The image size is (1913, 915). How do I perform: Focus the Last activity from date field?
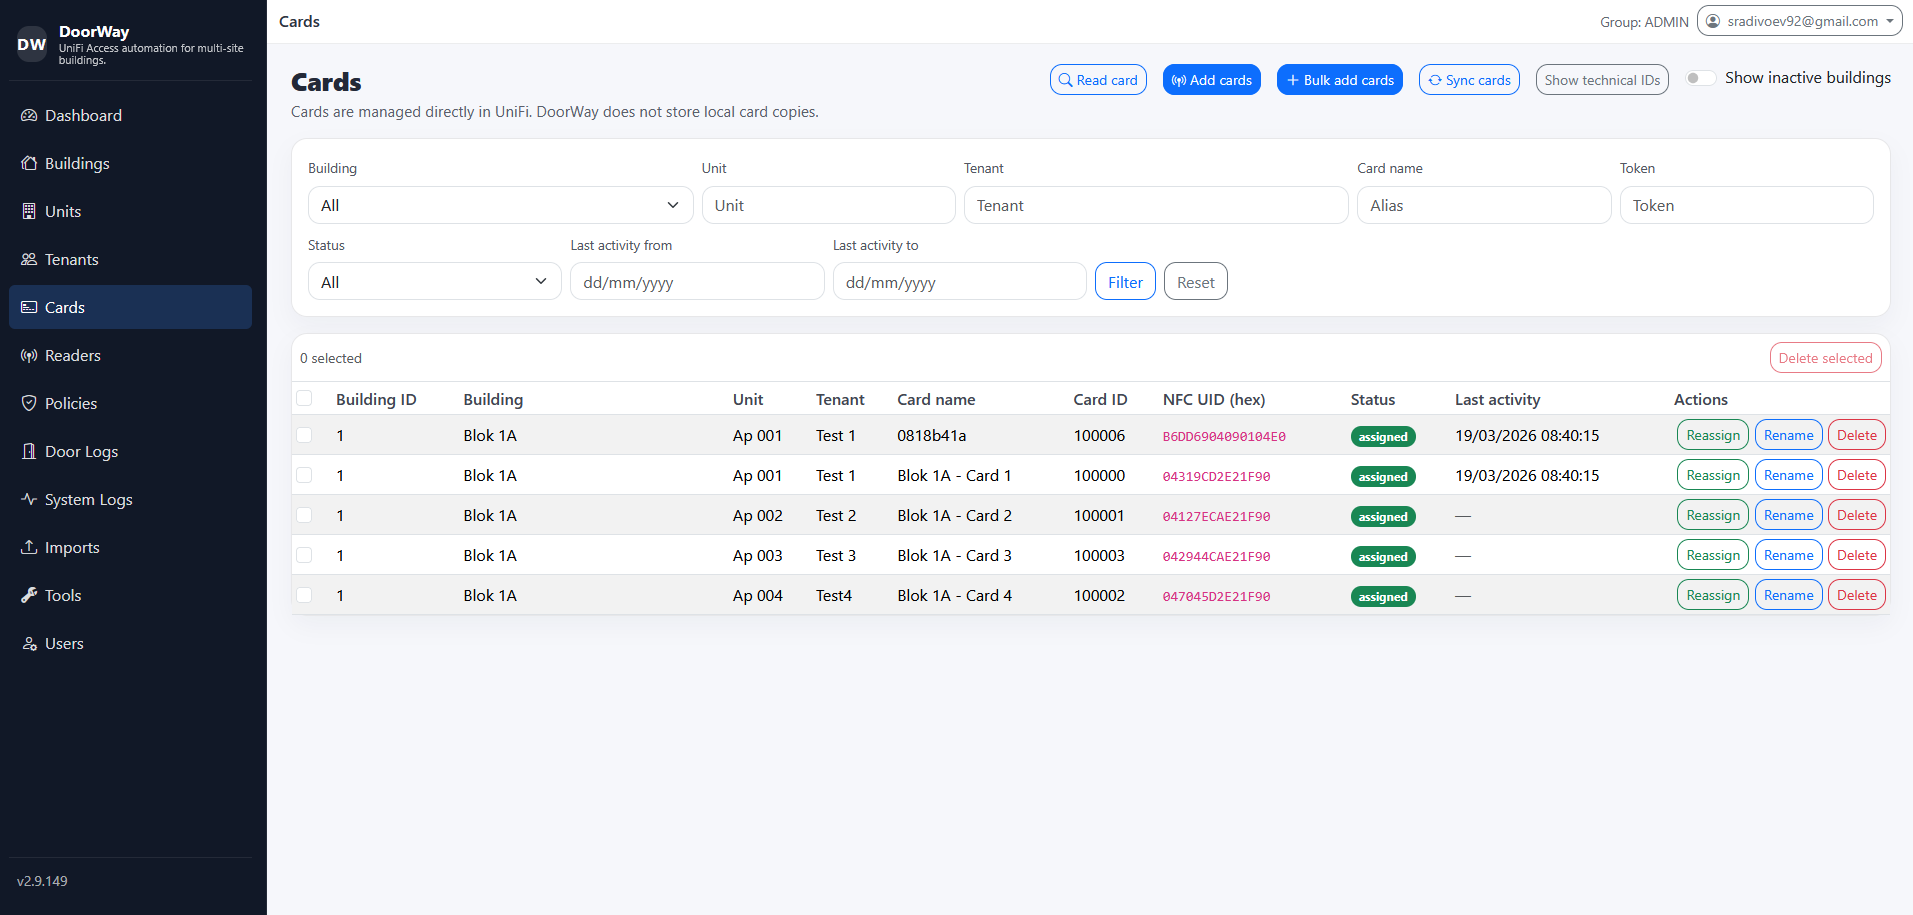coord(696,282)
